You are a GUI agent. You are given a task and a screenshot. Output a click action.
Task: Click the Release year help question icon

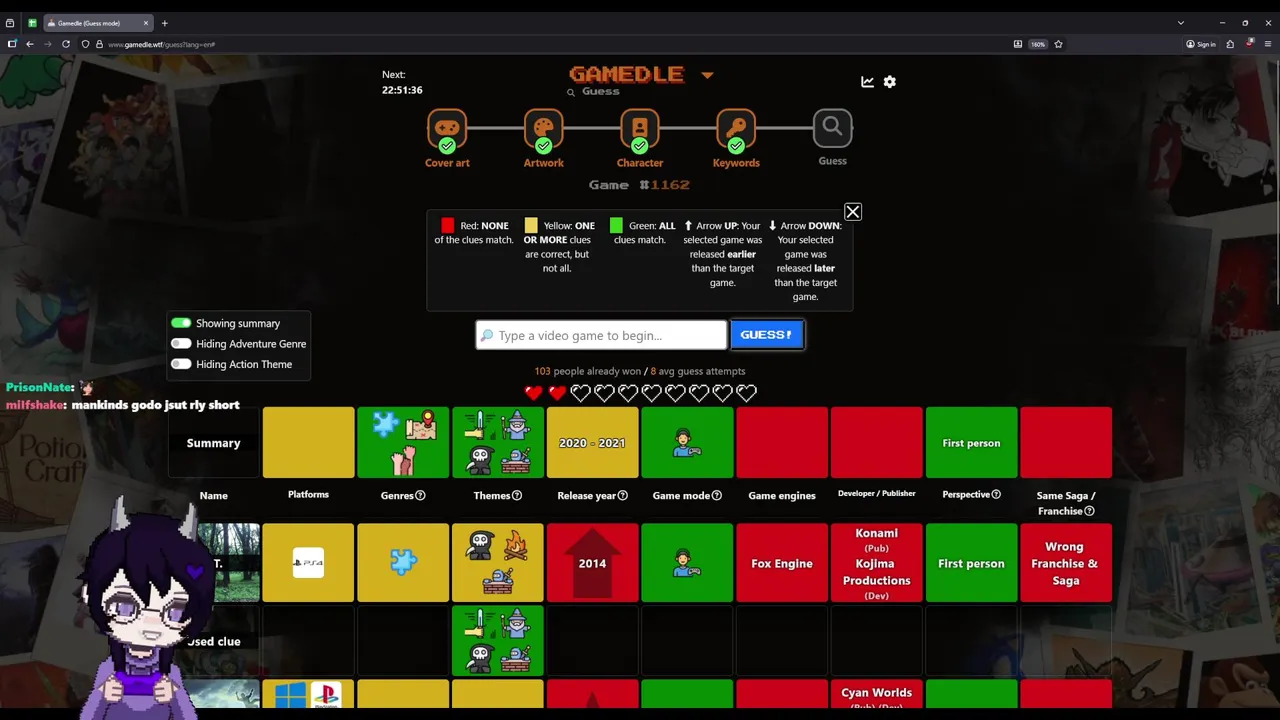(x=622, y=495)
